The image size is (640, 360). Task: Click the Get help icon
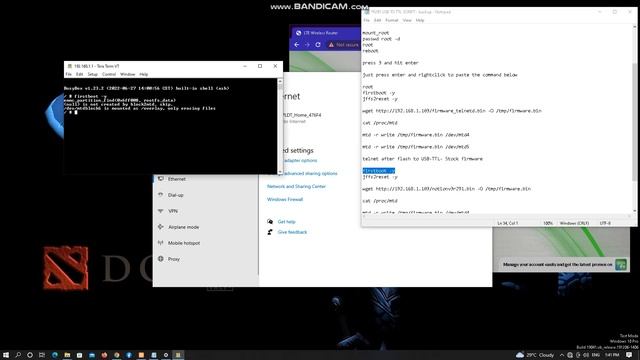tap(270, 222)
